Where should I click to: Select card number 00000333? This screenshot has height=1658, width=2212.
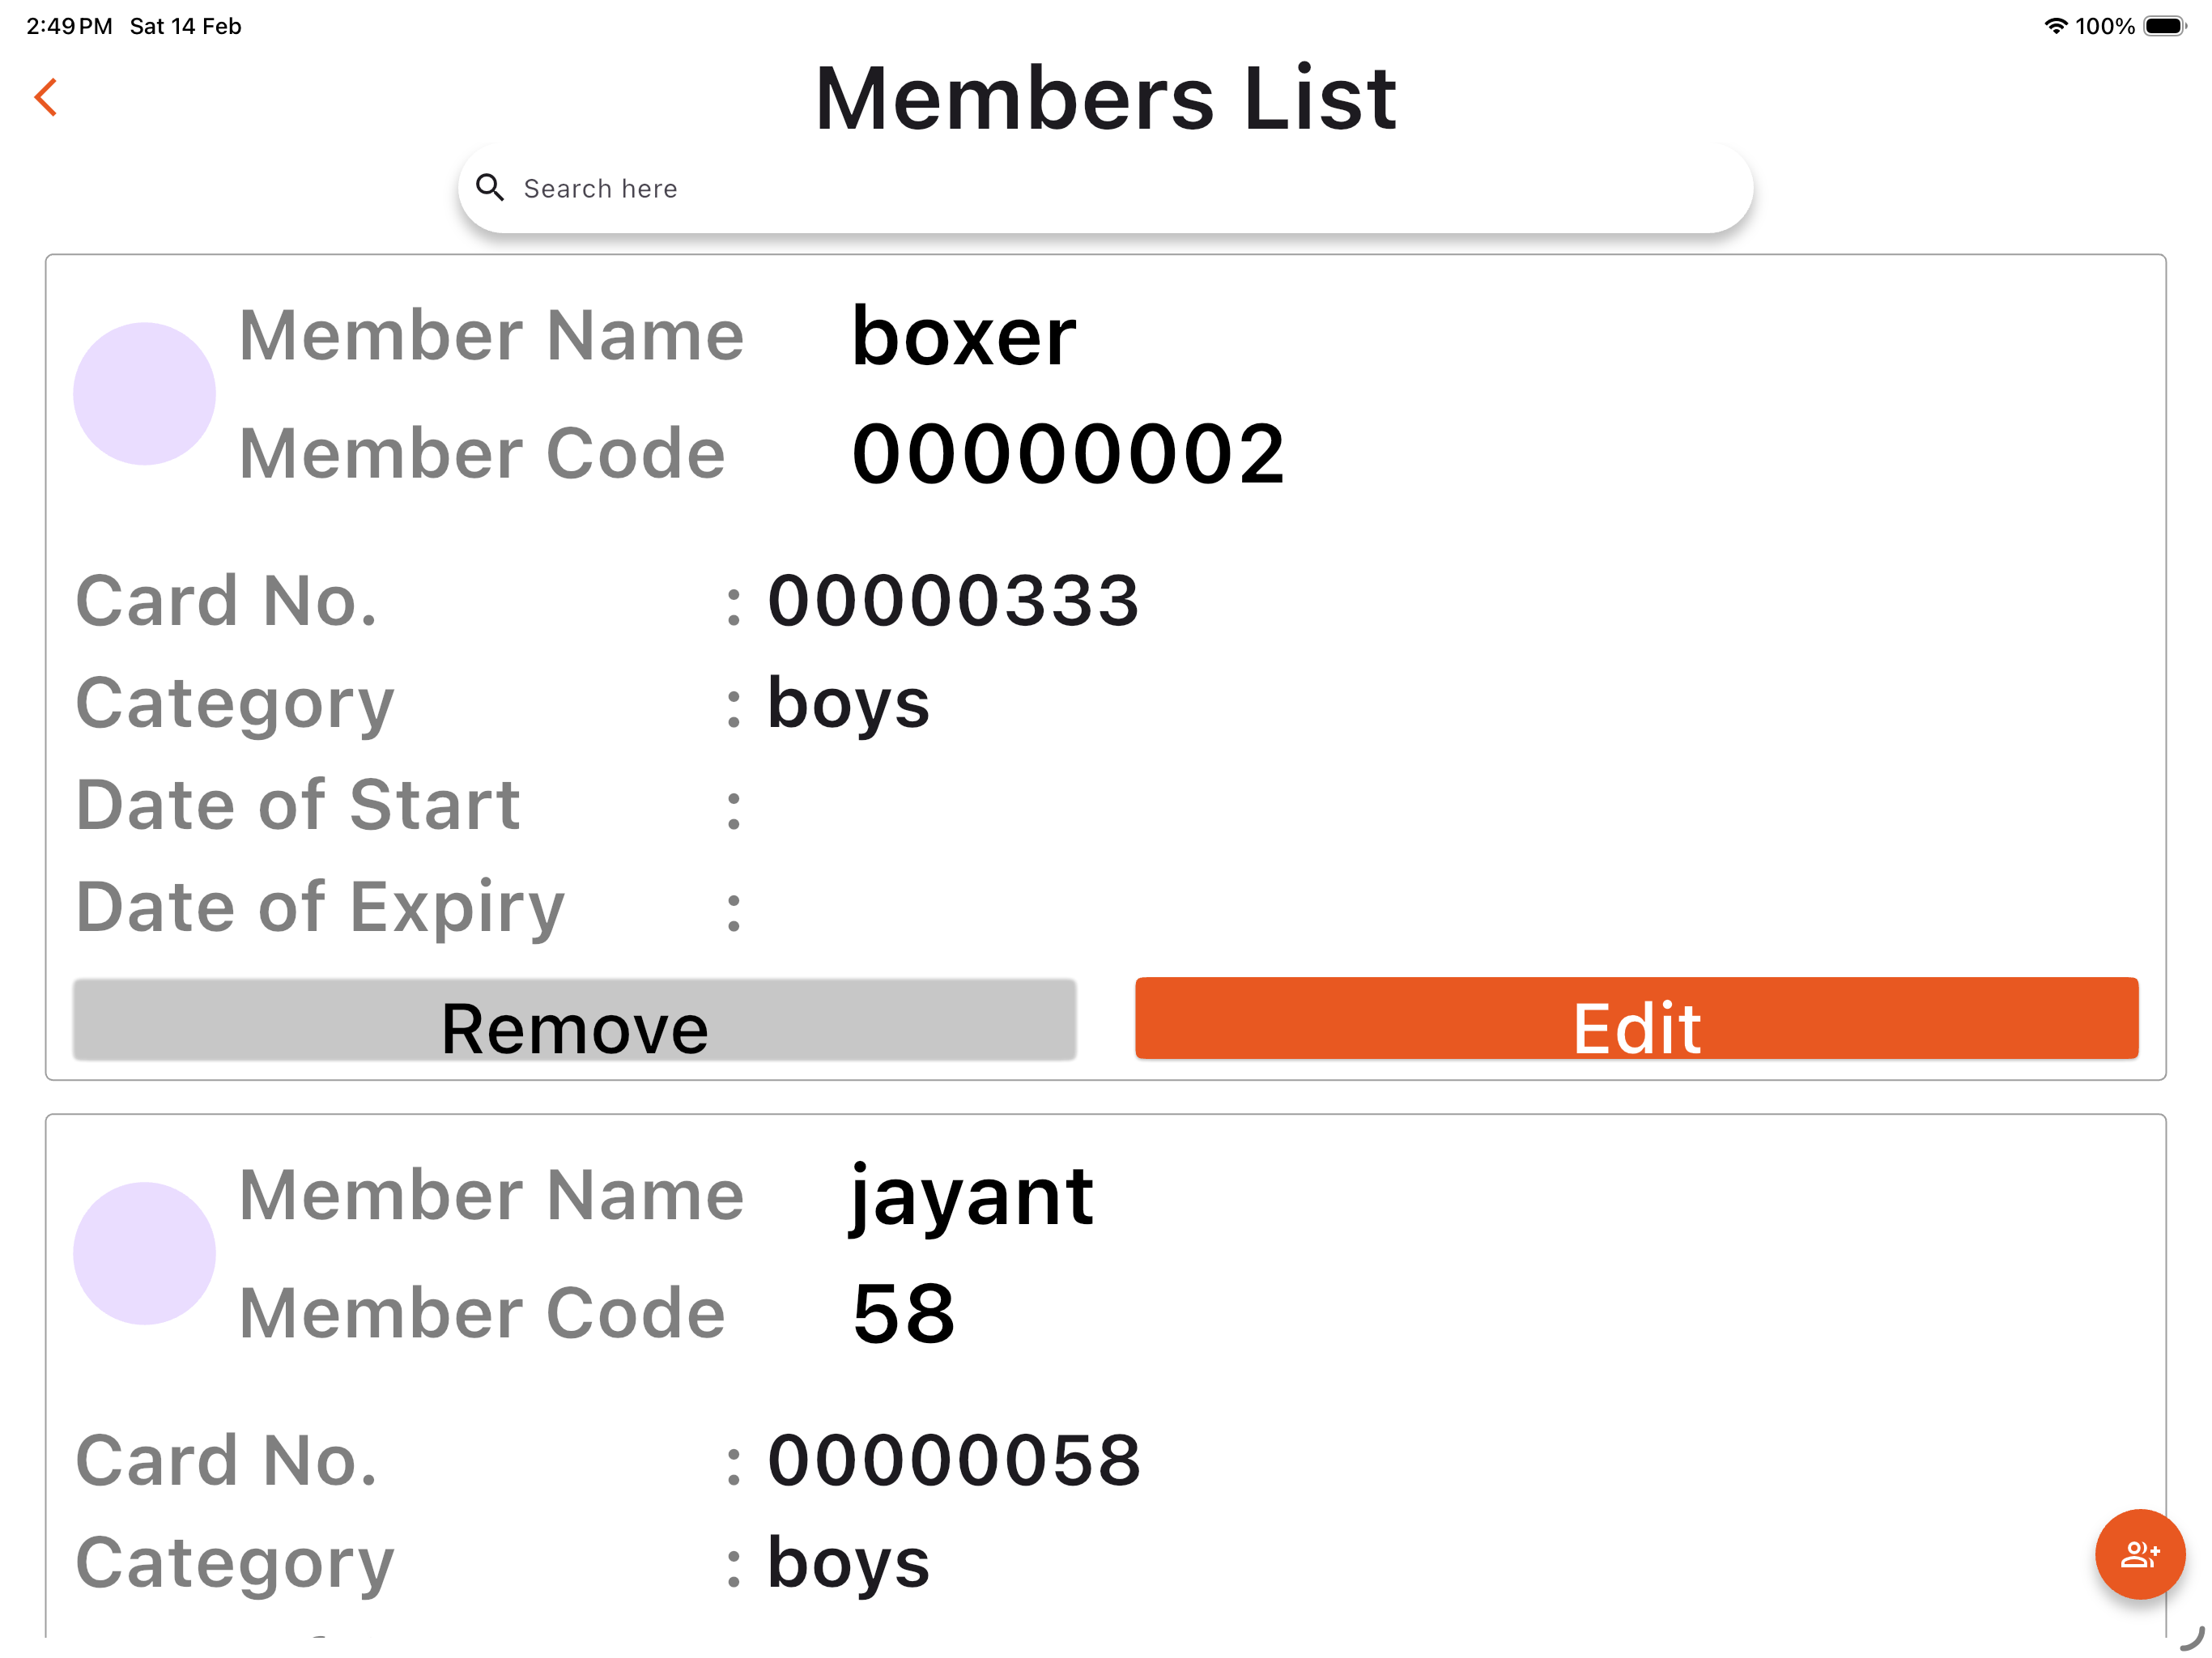click(953, 601)
